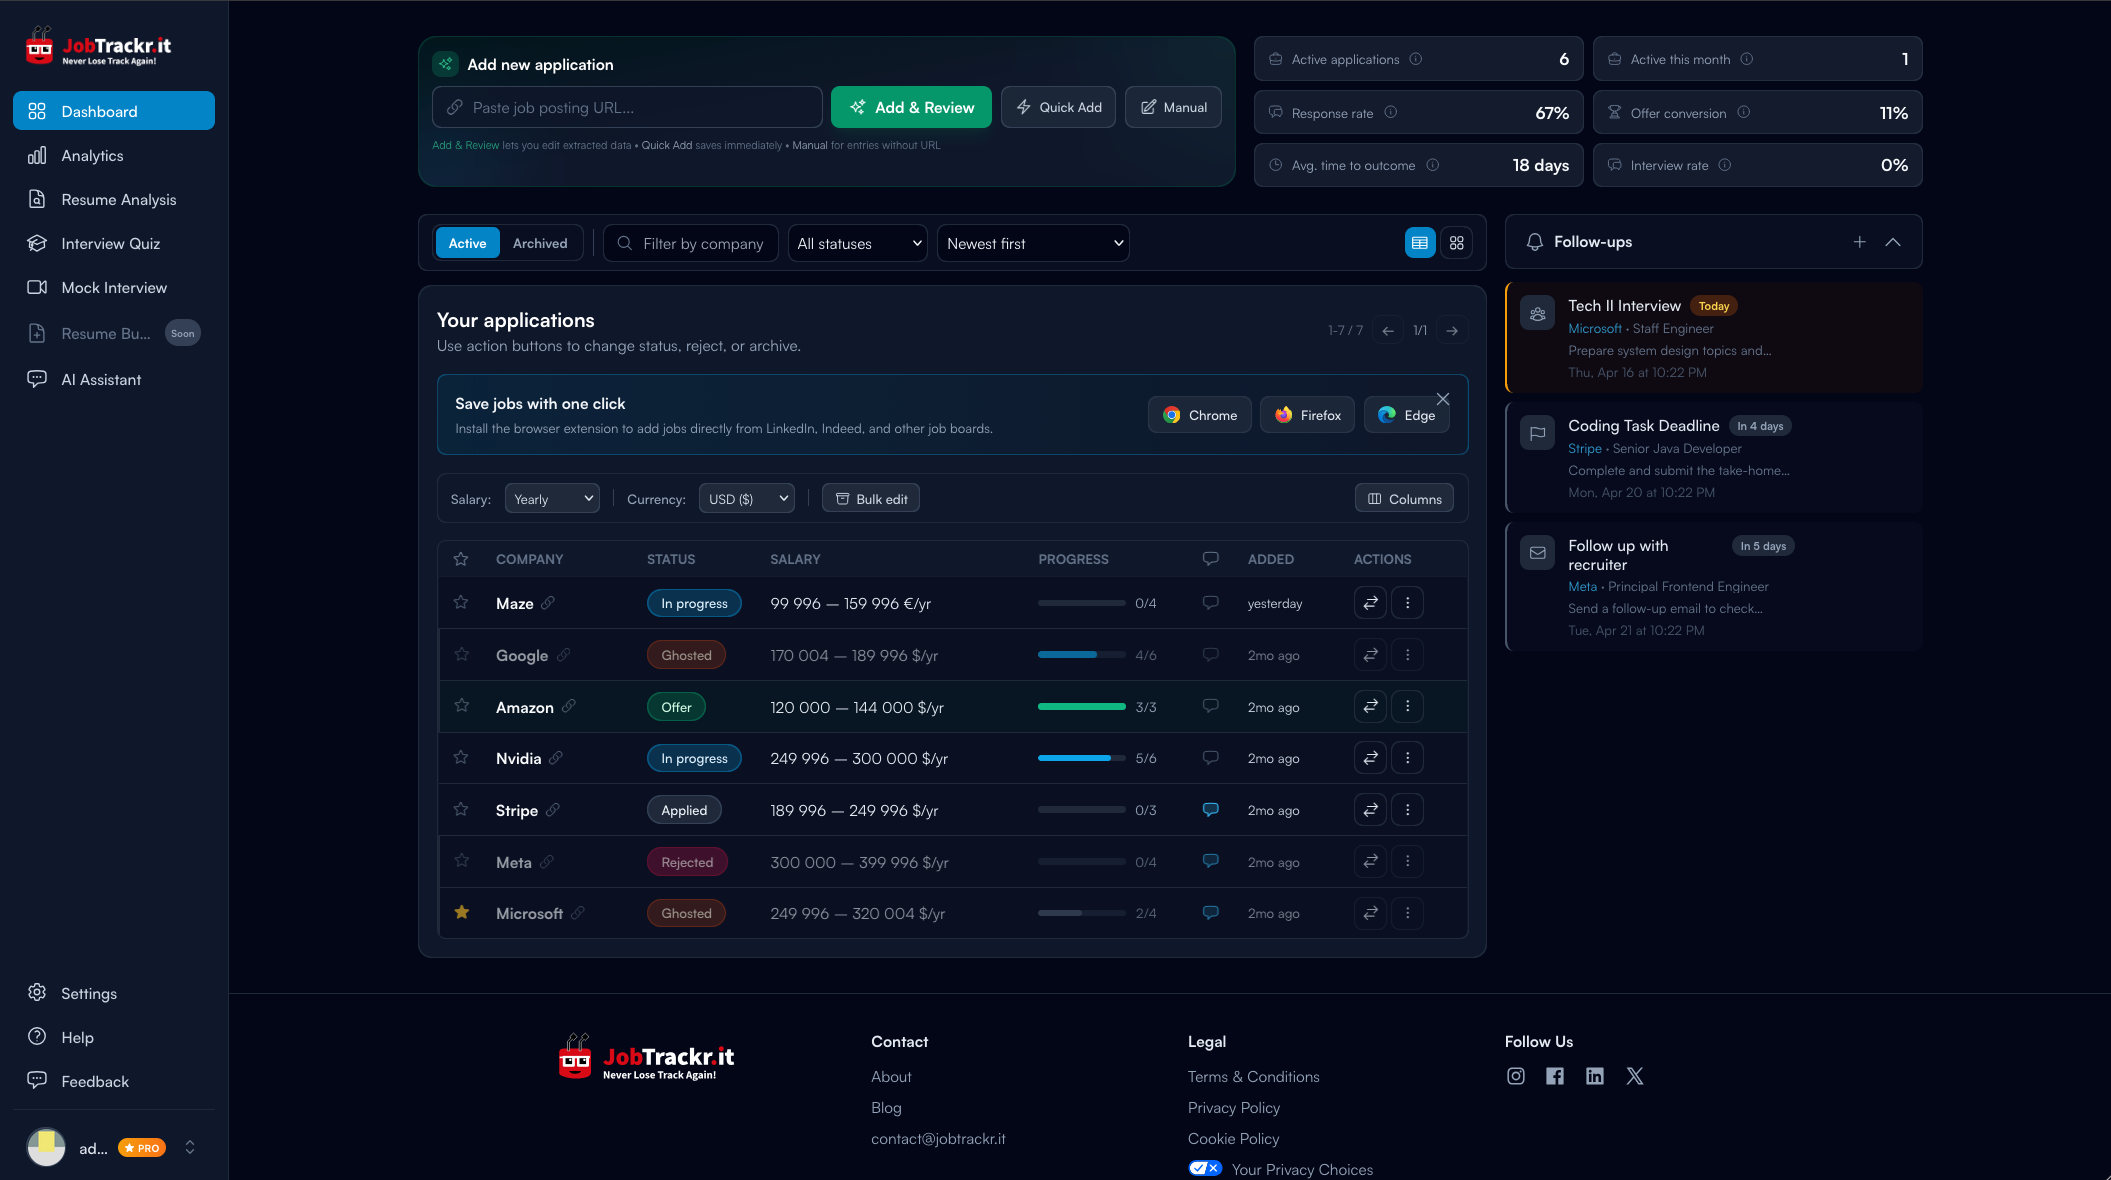The width and height of the screenshot is (2111, 1180).
Task: Click the comment icon on the Stripe row
Action: [1210, 809]
